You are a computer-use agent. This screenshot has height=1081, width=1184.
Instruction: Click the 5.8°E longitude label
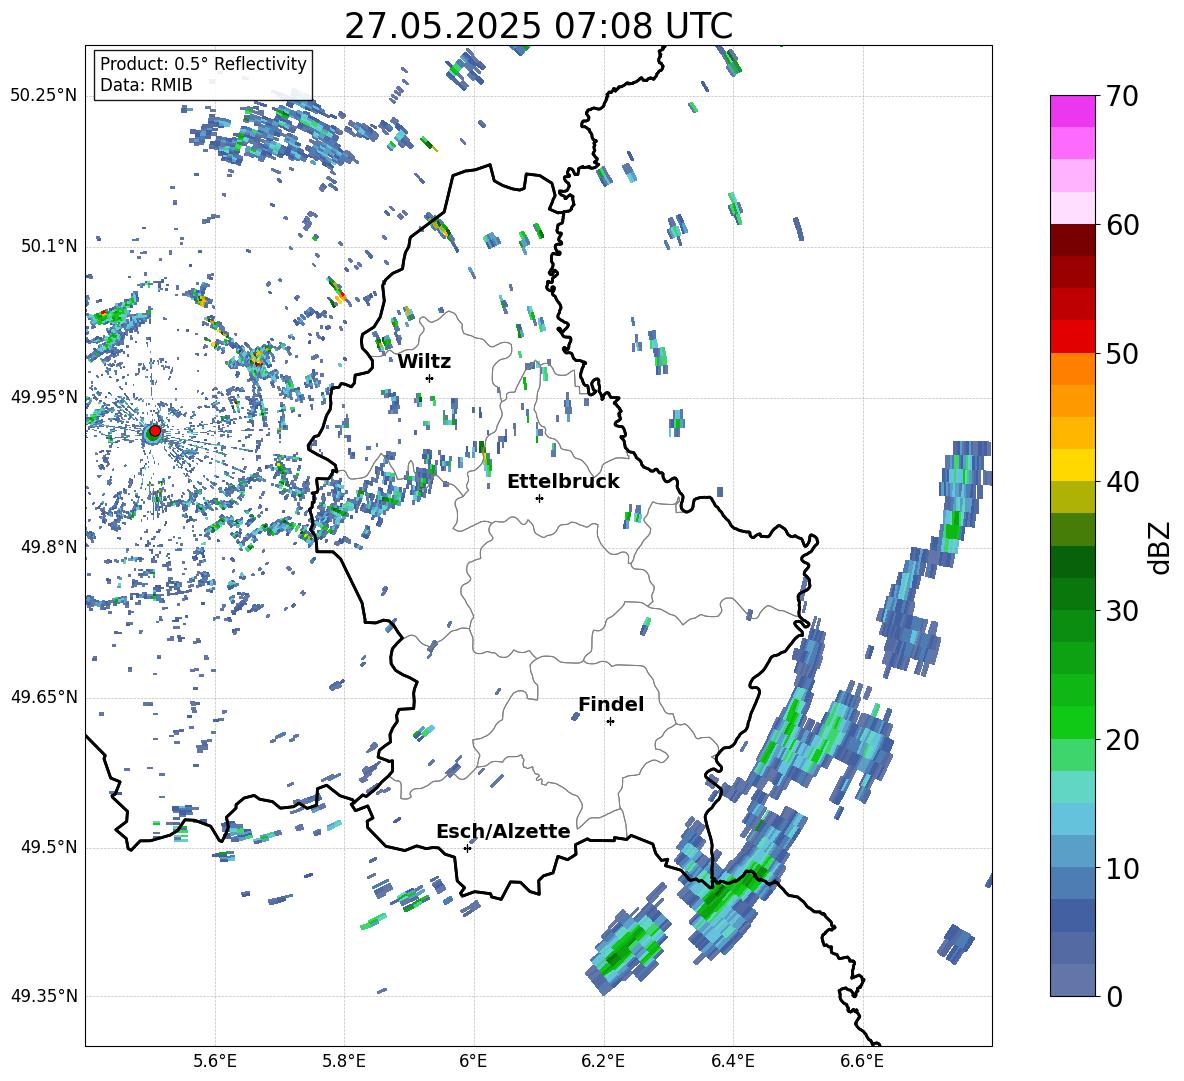344,1061
